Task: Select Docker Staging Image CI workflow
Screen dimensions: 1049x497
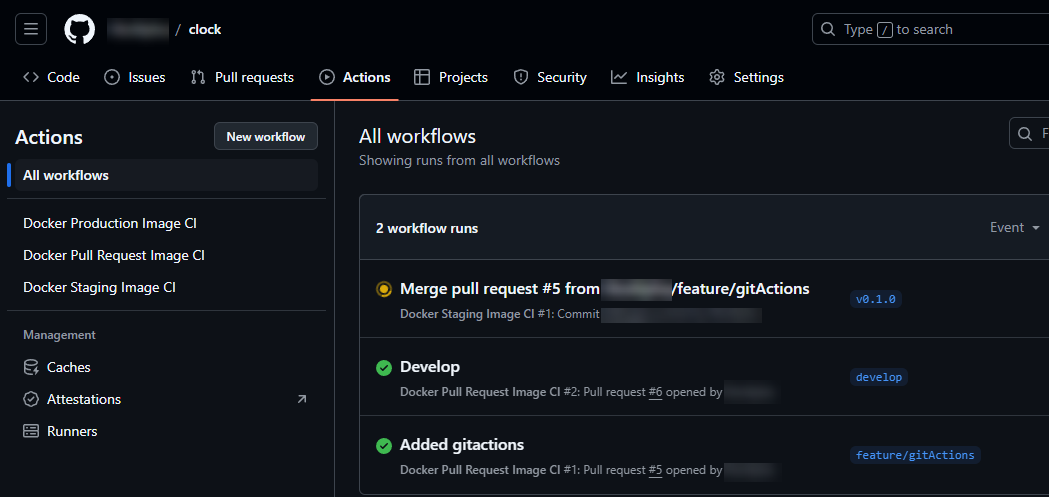Action: coord(99,287)
